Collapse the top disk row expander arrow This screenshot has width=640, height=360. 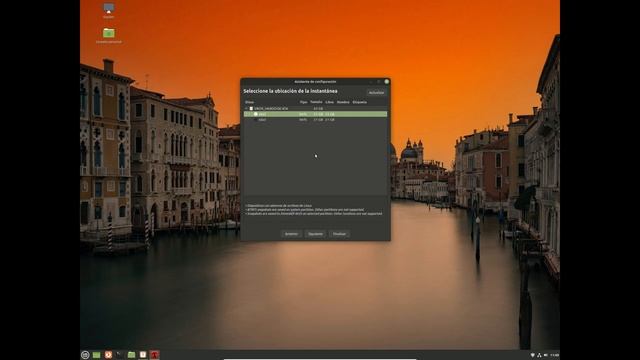pyautogui.click(x=247, y=109)
